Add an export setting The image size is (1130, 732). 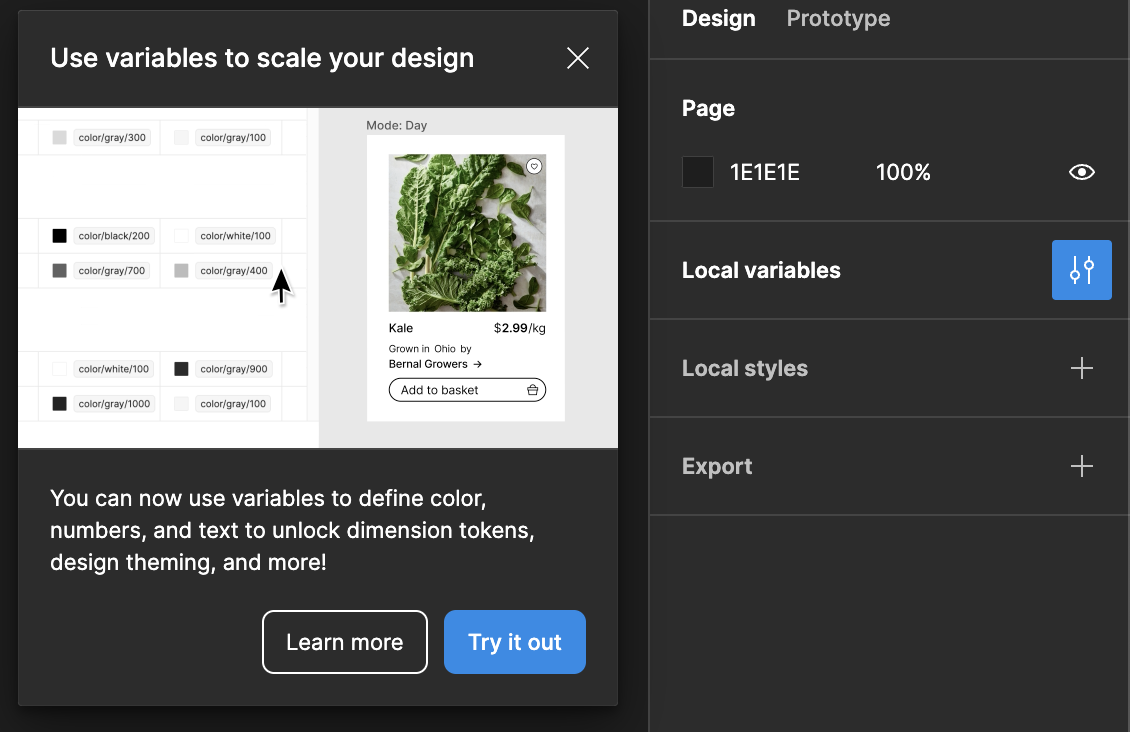(x=1081, y=466)
